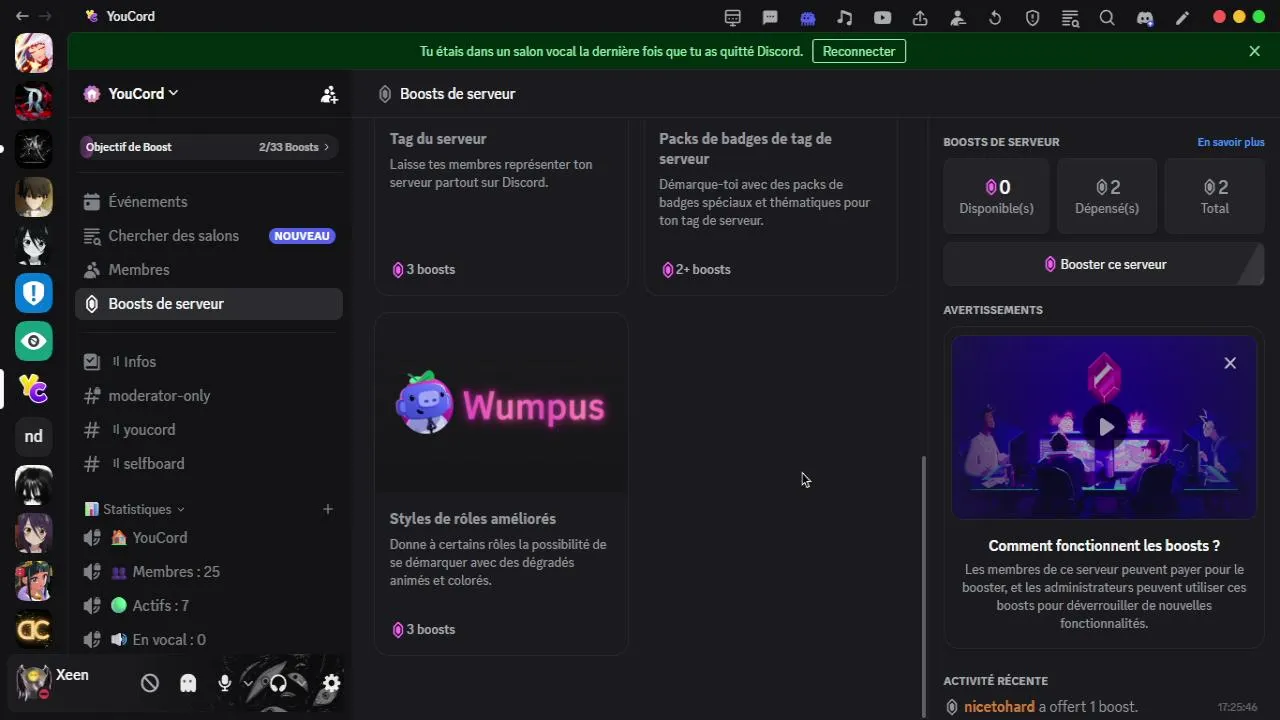Open the chat bubble icon in title bar
This screenshot has height=720, width=1280.
coord(770,17)
